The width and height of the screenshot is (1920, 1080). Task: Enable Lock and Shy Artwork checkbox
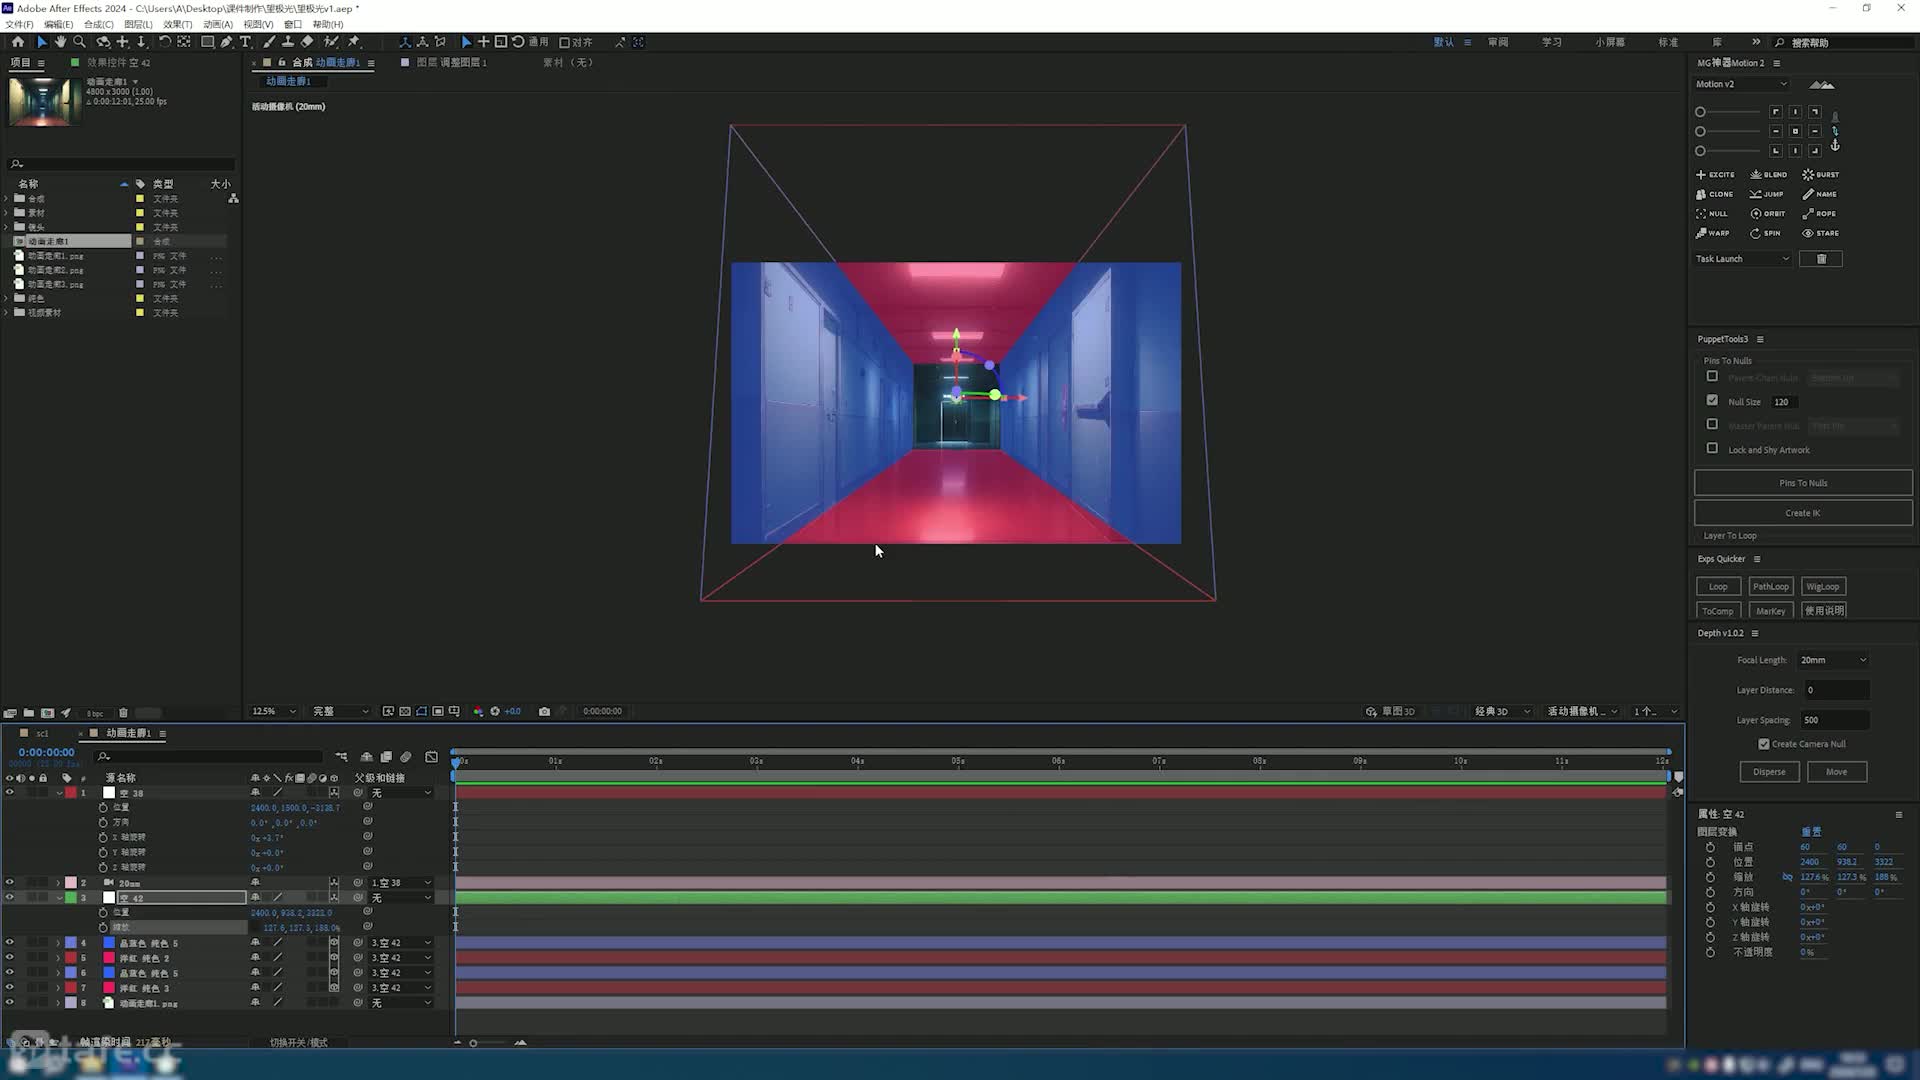click(1712, 448)
